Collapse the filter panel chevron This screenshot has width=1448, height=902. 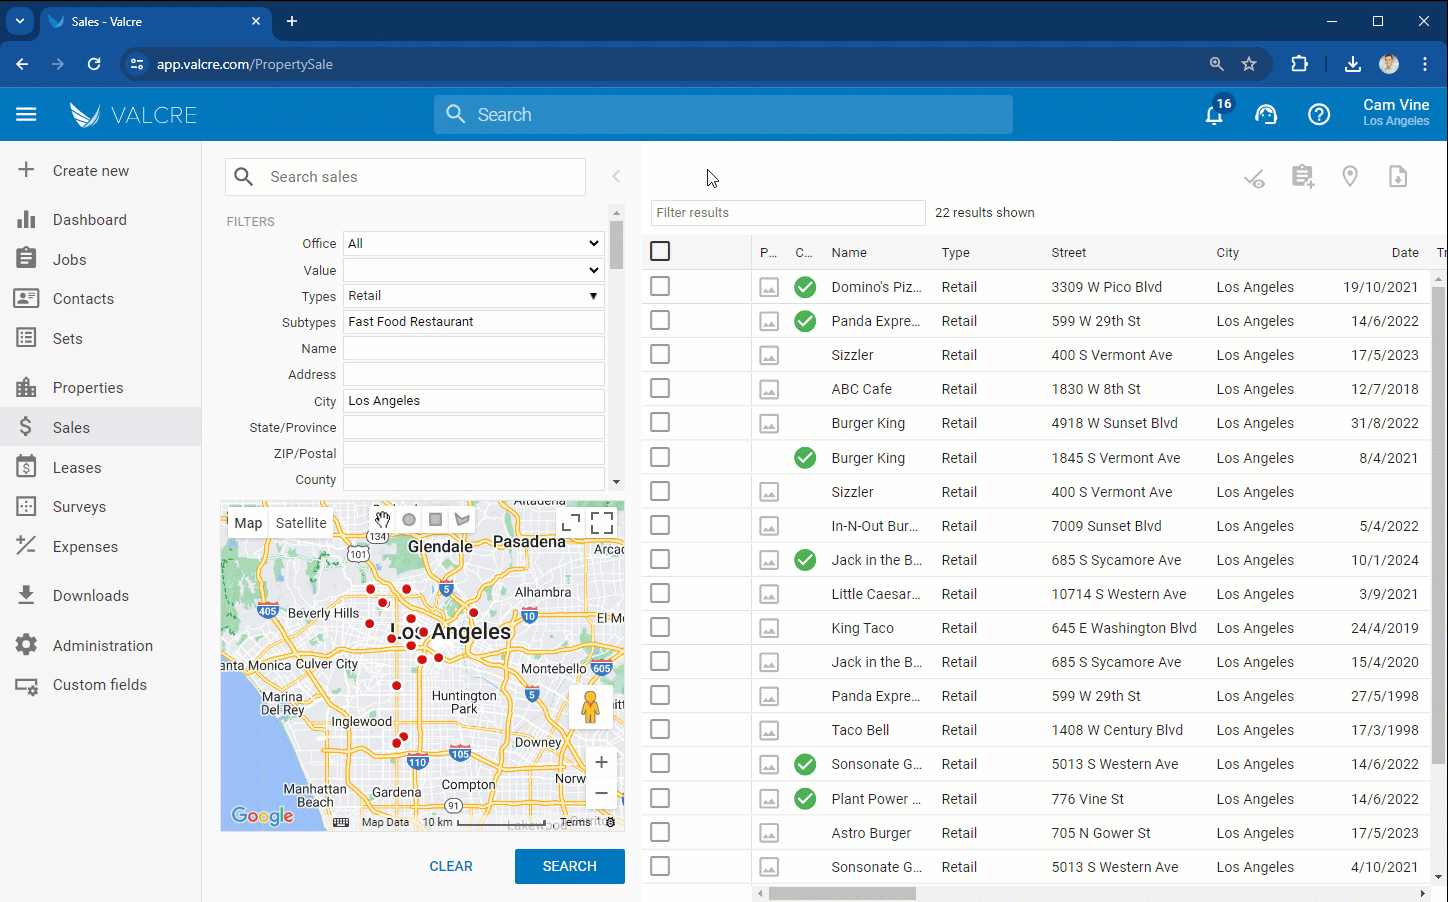click(x=616, y=177)
